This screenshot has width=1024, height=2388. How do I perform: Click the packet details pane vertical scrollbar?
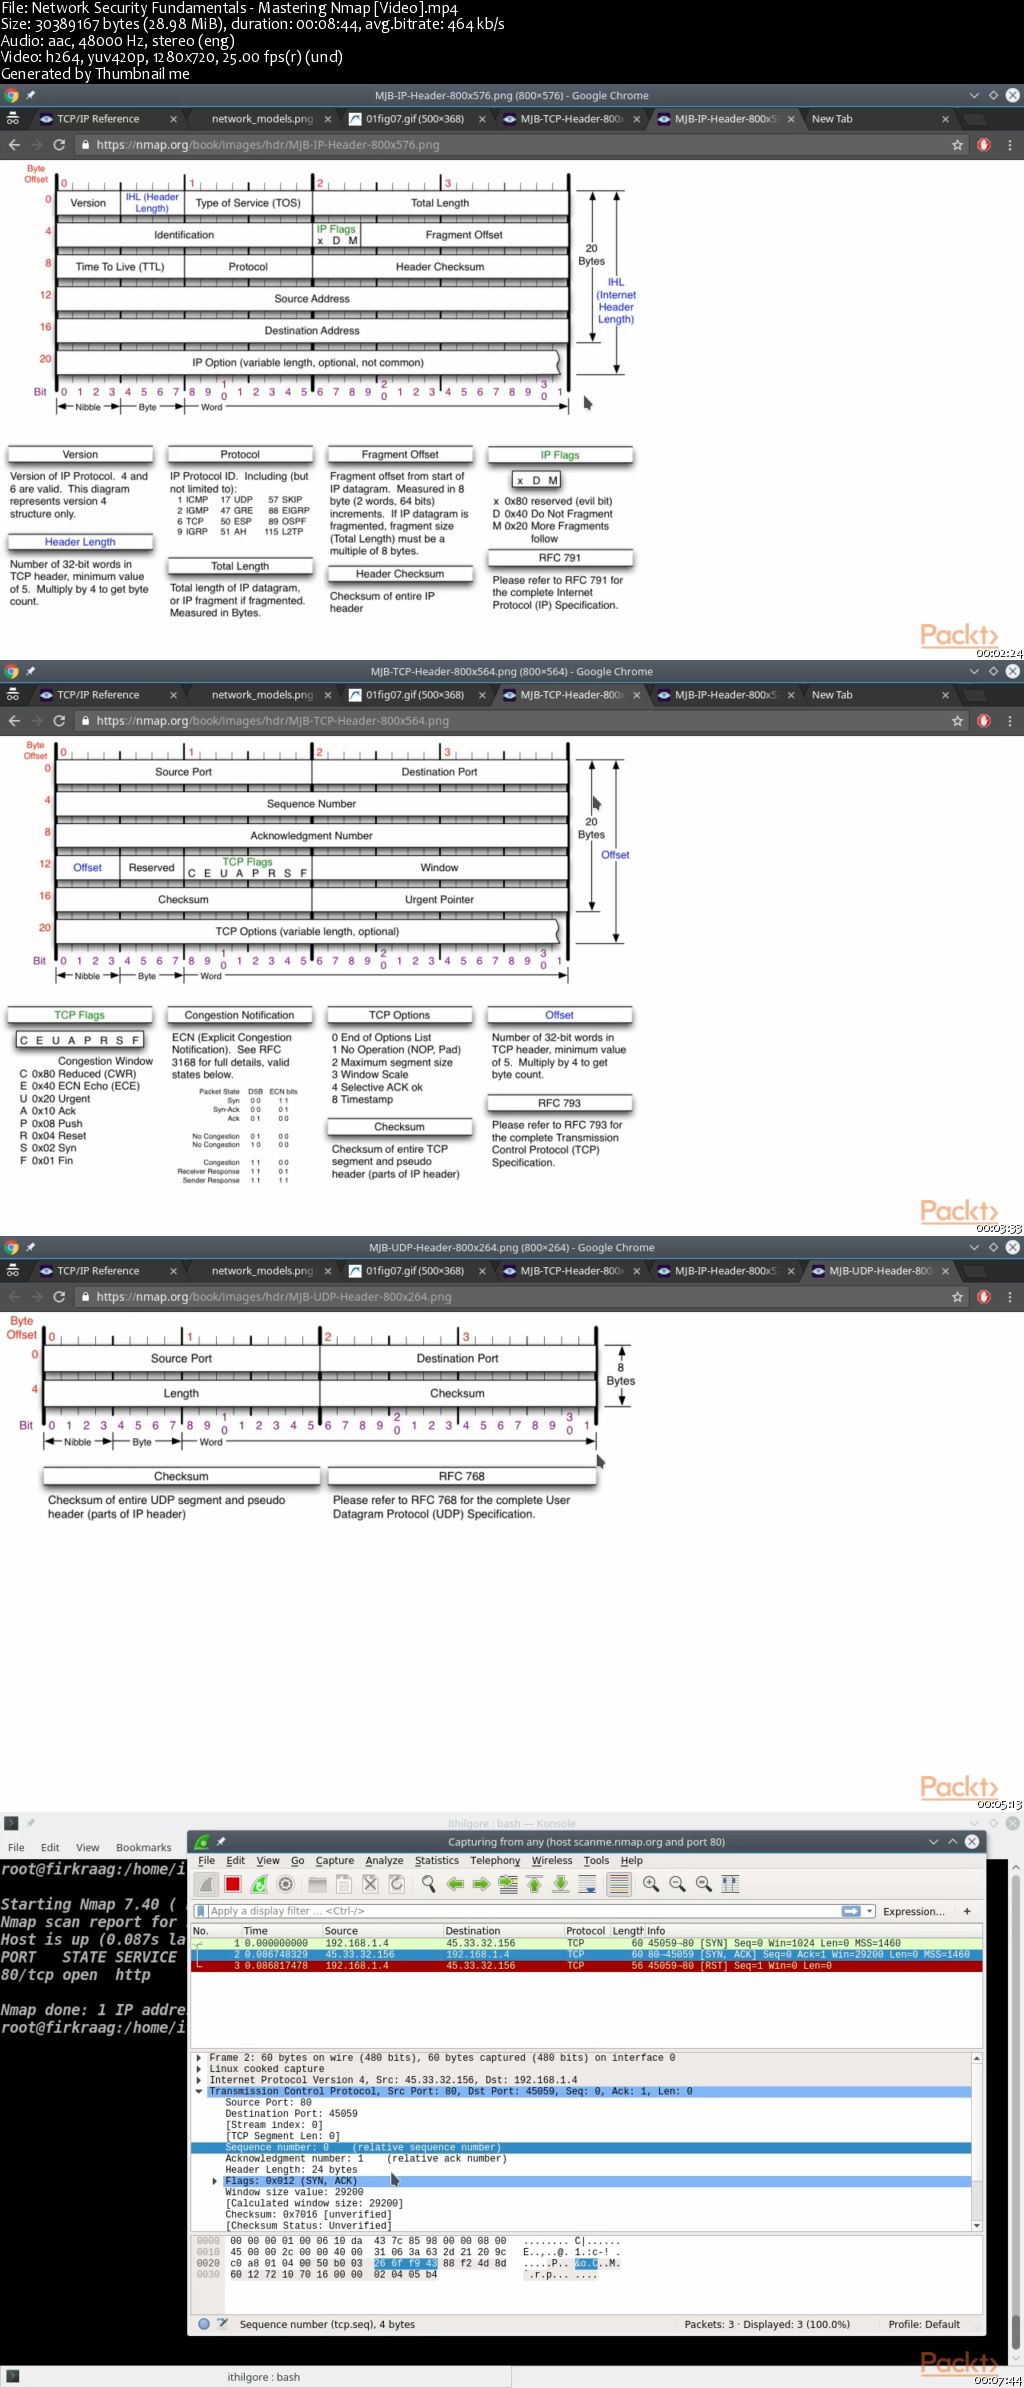tap(977, 2140)
